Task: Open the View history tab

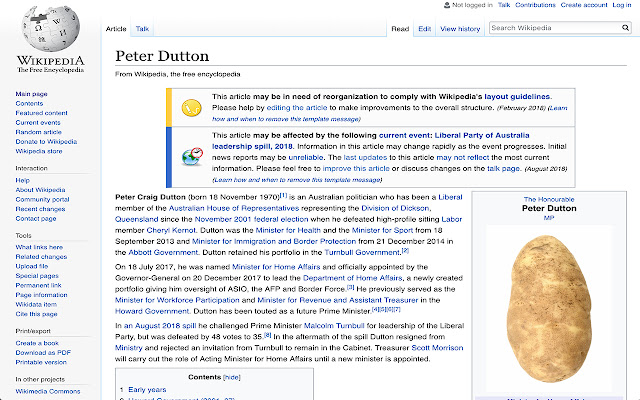Action: [460, 29]
